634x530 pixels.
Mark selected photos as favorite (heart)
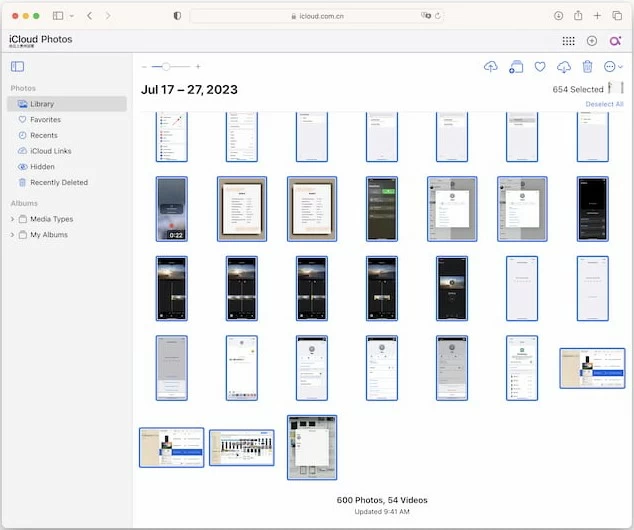tap(540, 67)
